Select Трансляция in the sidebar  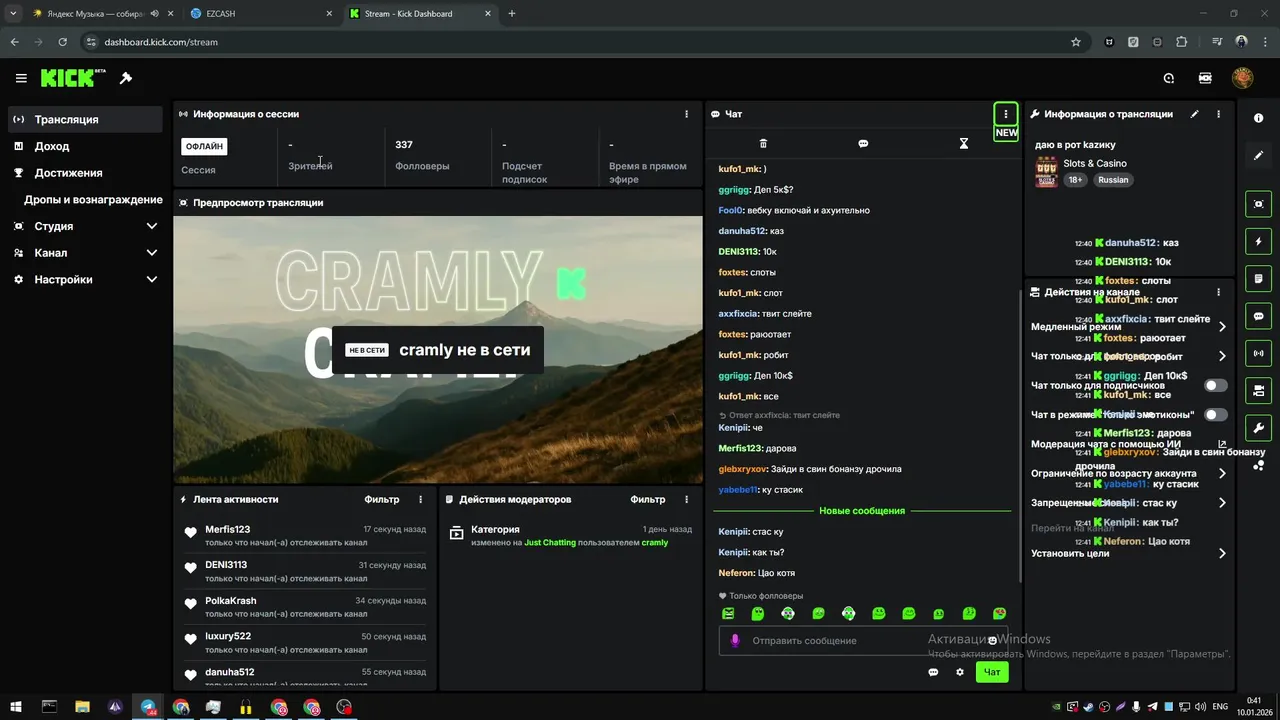click(x=85, y=119)
